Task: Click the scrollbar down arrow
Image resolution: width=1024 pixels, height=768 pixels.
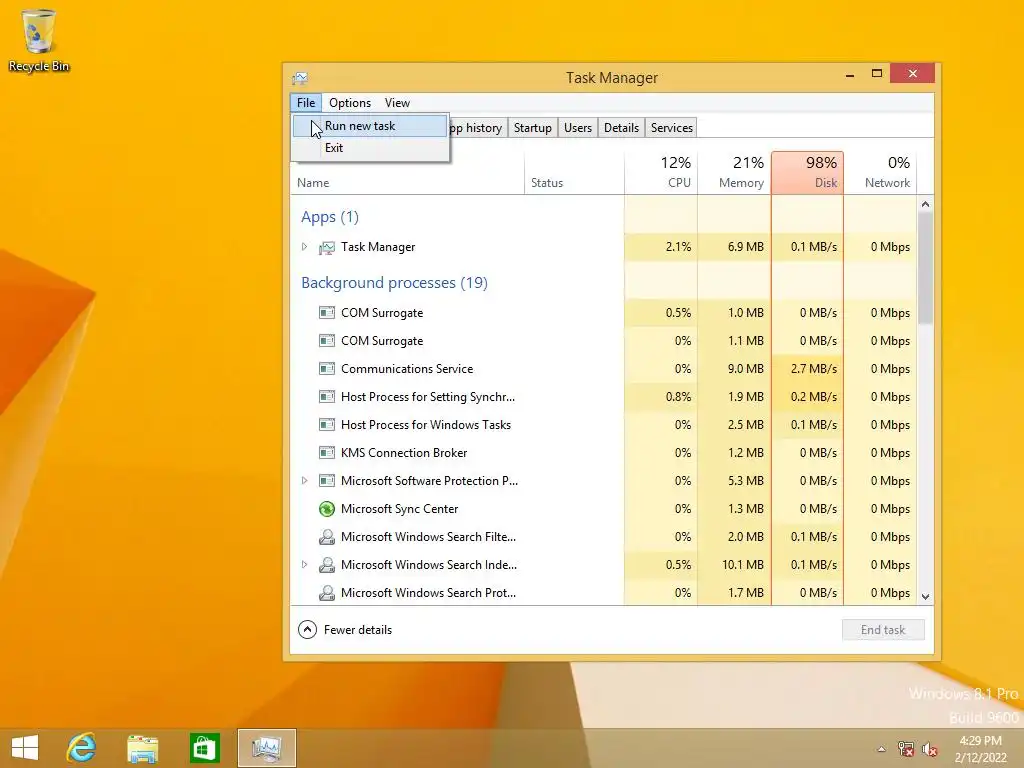Action: tap(925, 596)
